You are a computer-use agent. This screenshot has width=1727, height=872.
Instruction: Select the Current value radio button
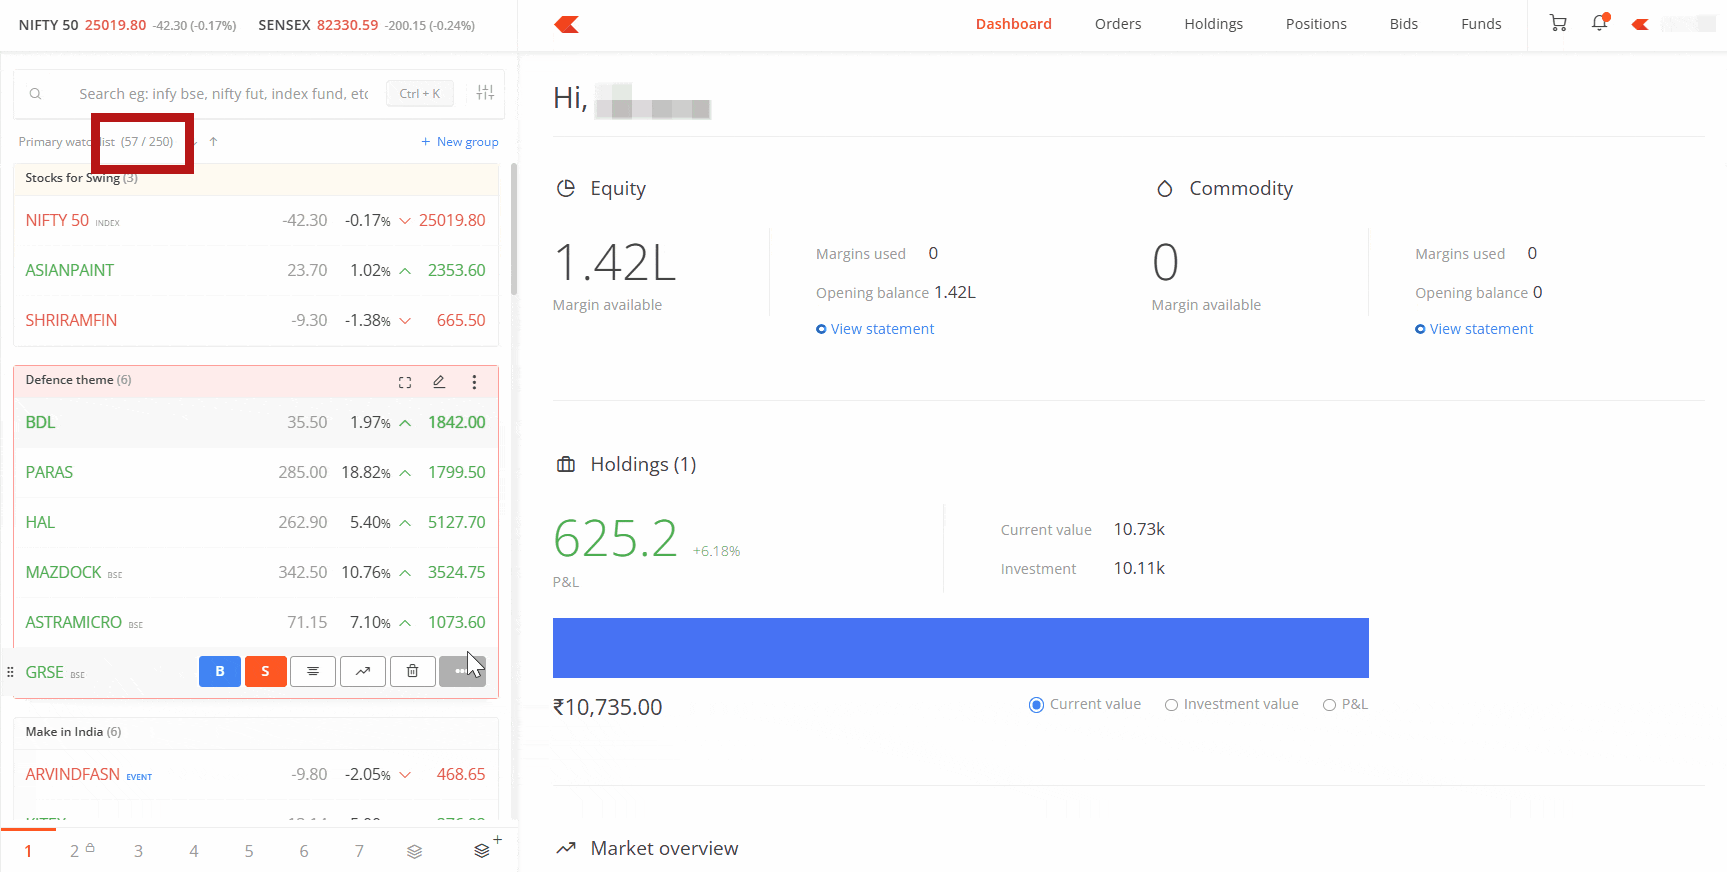(1036, 705)
